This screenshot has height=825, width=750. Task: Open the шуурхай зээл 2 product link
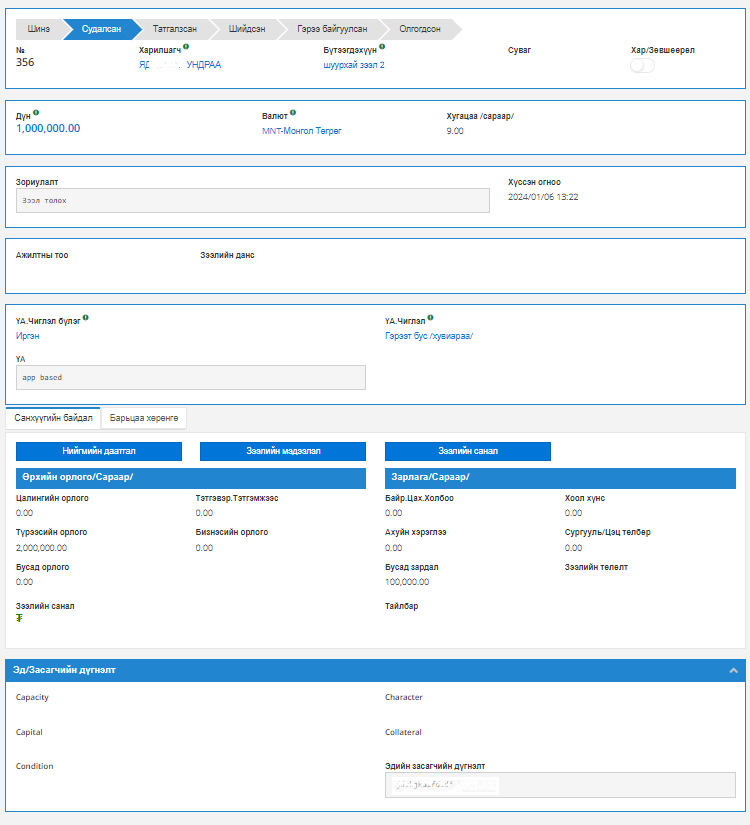pyautogui.click(x=354, y=65)
